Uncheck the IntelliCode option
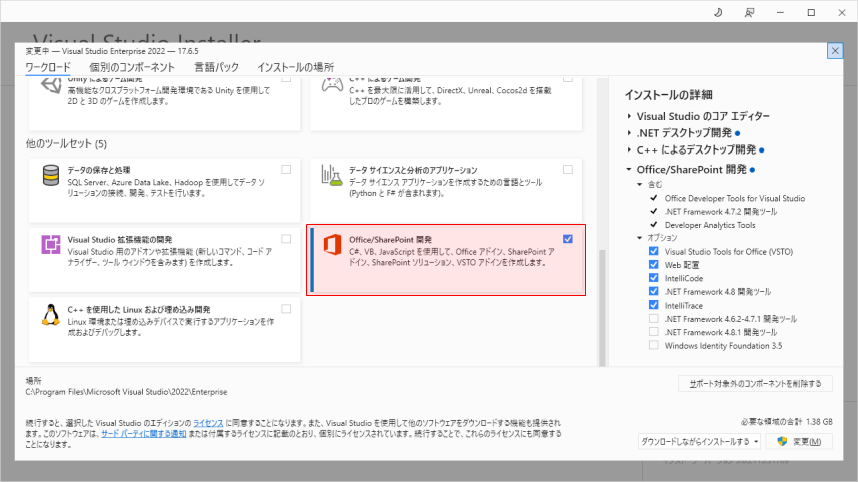The height and width of the screenshot is (482, 858). (653, 278)
